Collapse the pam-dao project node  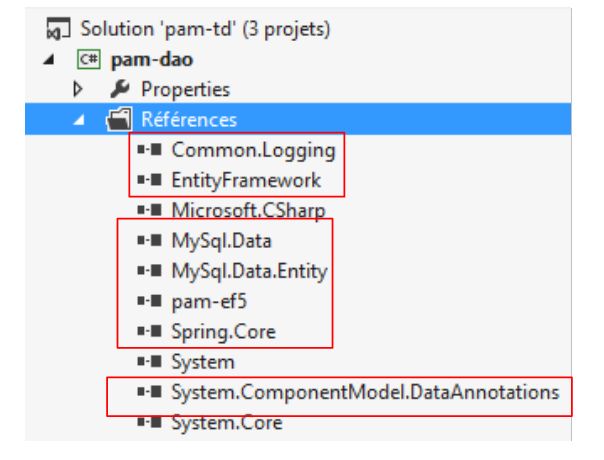click(x=51, y=59)
